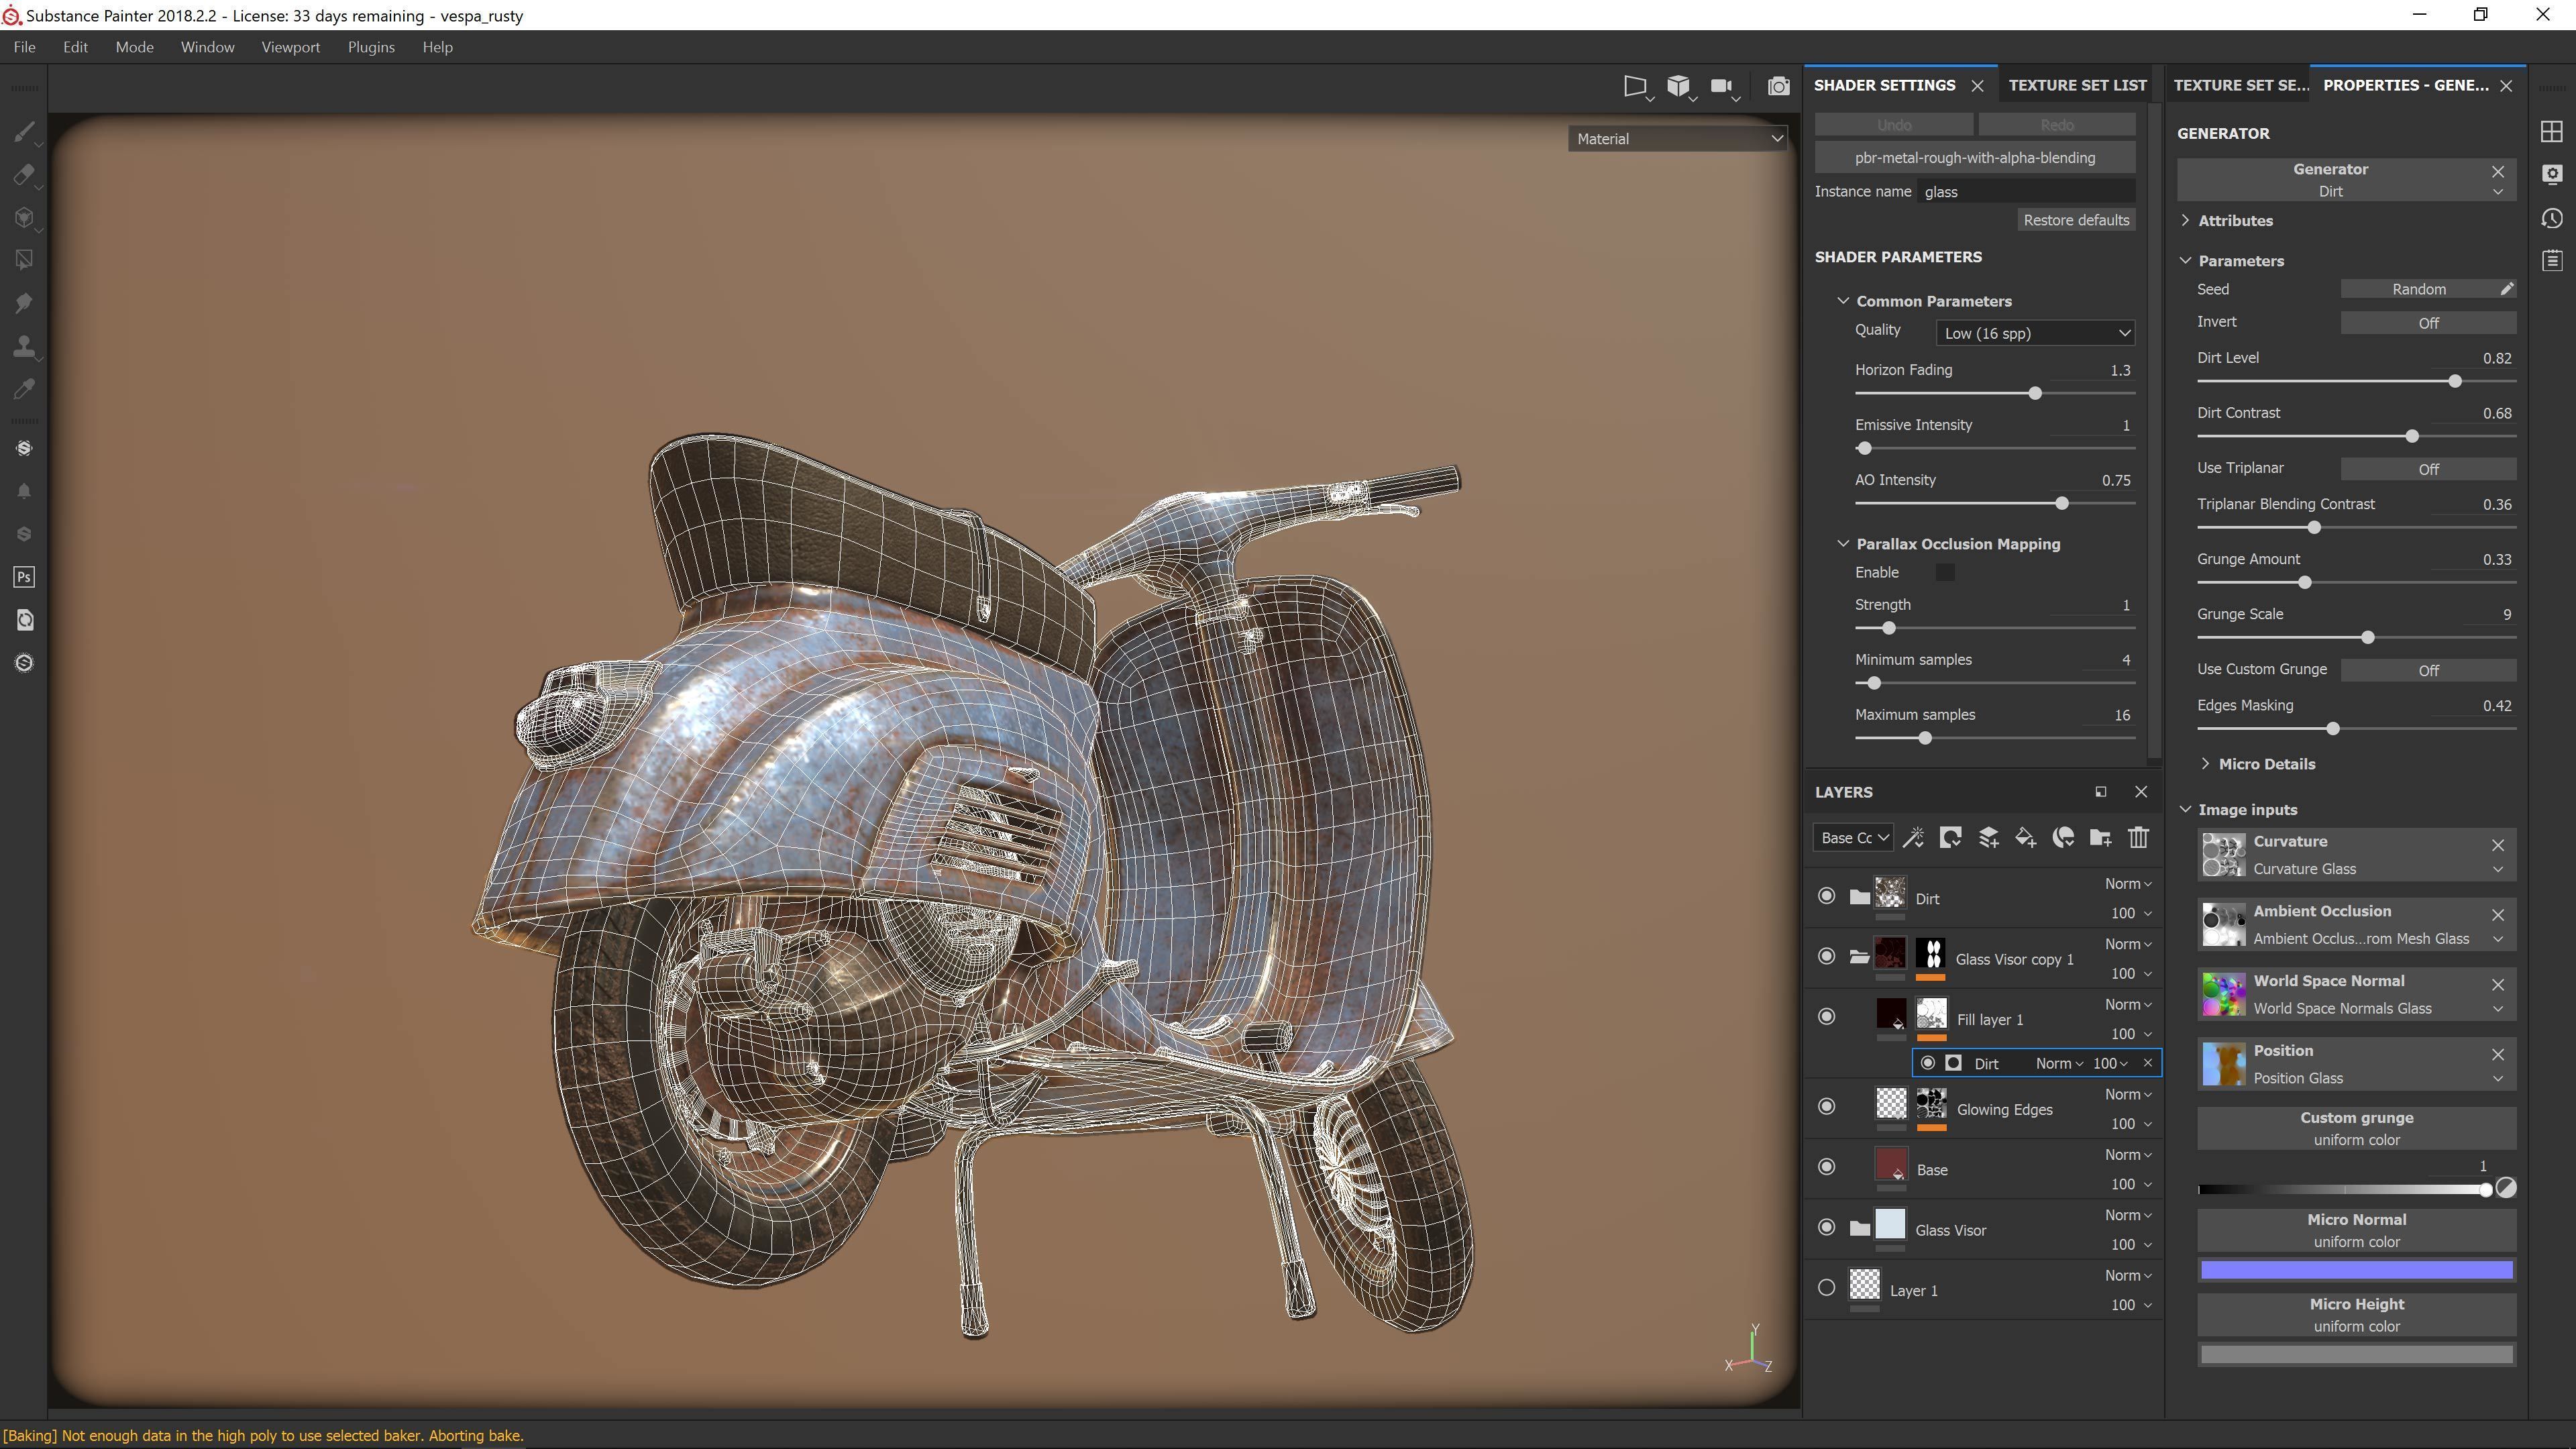Screen dimensions: 2576x1449
Task: Click the AO Intensity slider handle
Action: click(x=2061, y=504)
